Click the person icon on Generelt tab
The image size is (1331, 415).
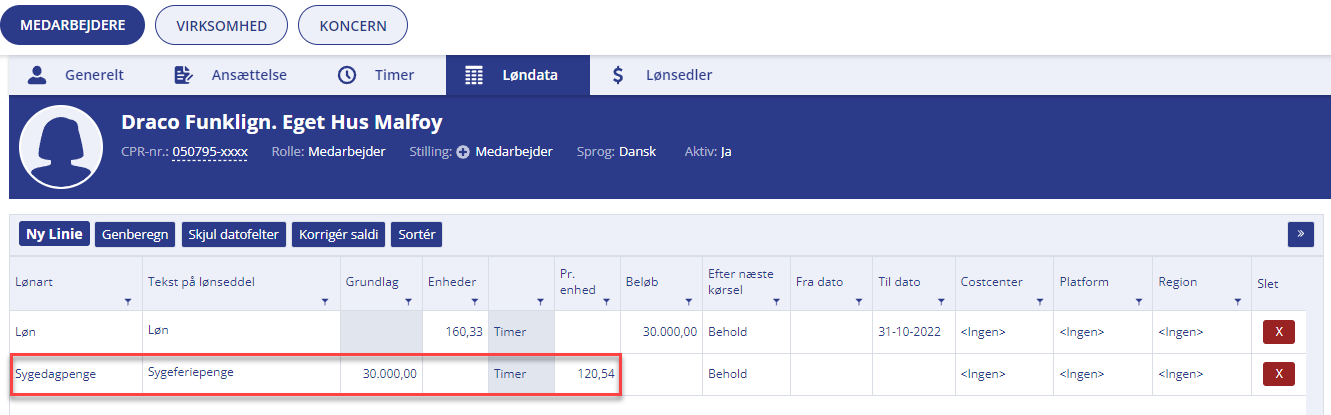tap(38, 75)
